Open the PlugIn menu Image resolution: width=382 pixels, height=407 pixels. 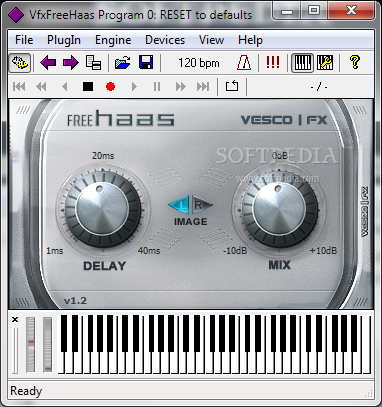click(64, 40)
